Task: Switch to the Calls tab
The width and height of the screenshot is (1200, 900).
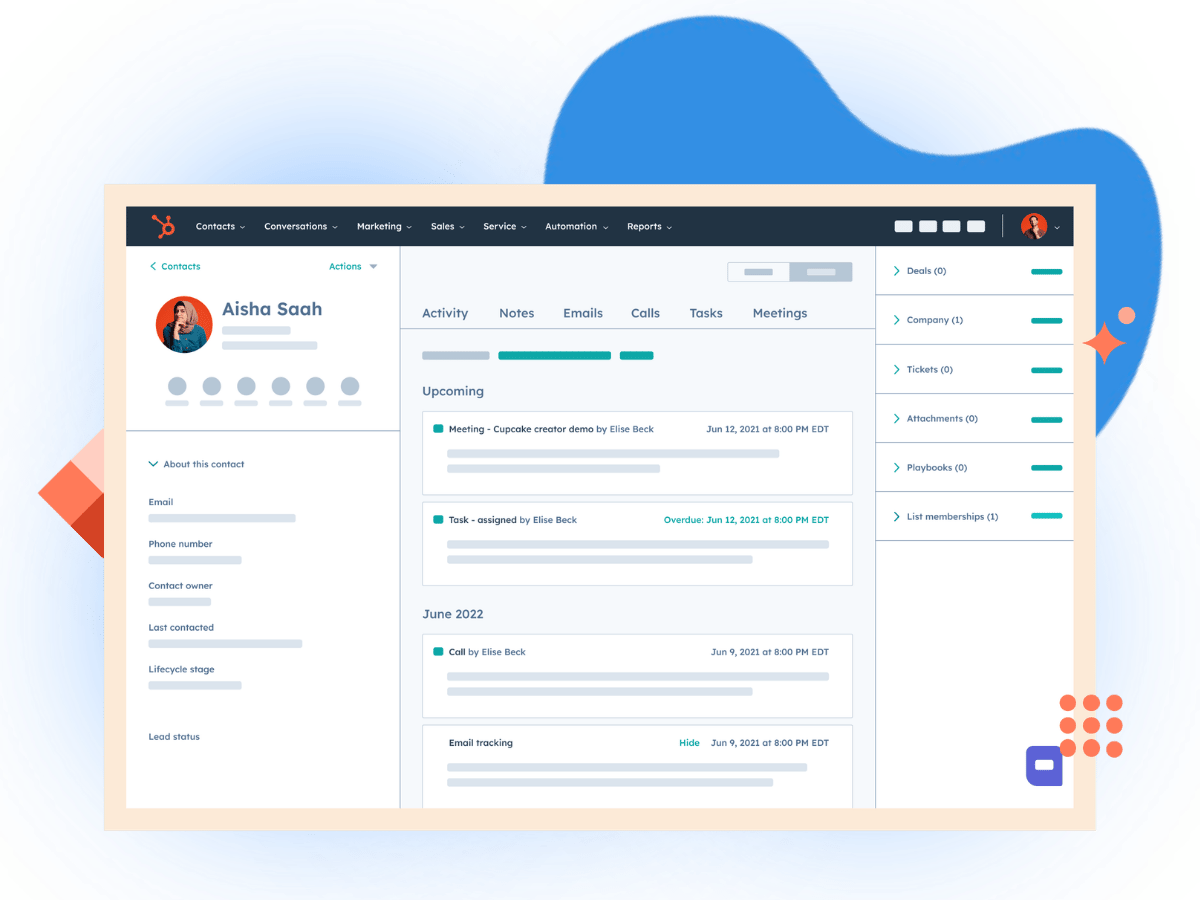Action: tap(645, 313)
